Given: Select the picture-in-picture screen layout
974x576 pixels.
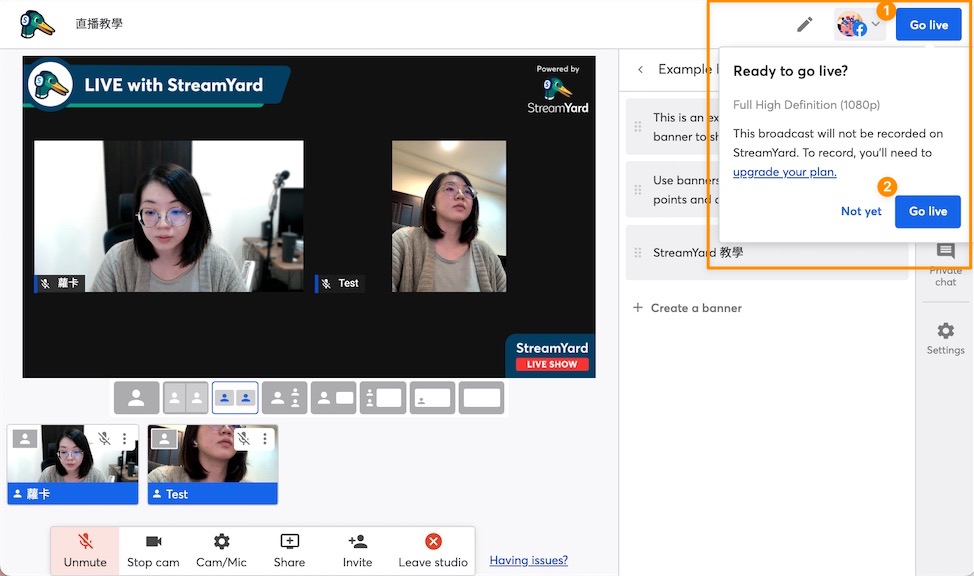Looking at the screenshot, I should click(x=432, y=398).
